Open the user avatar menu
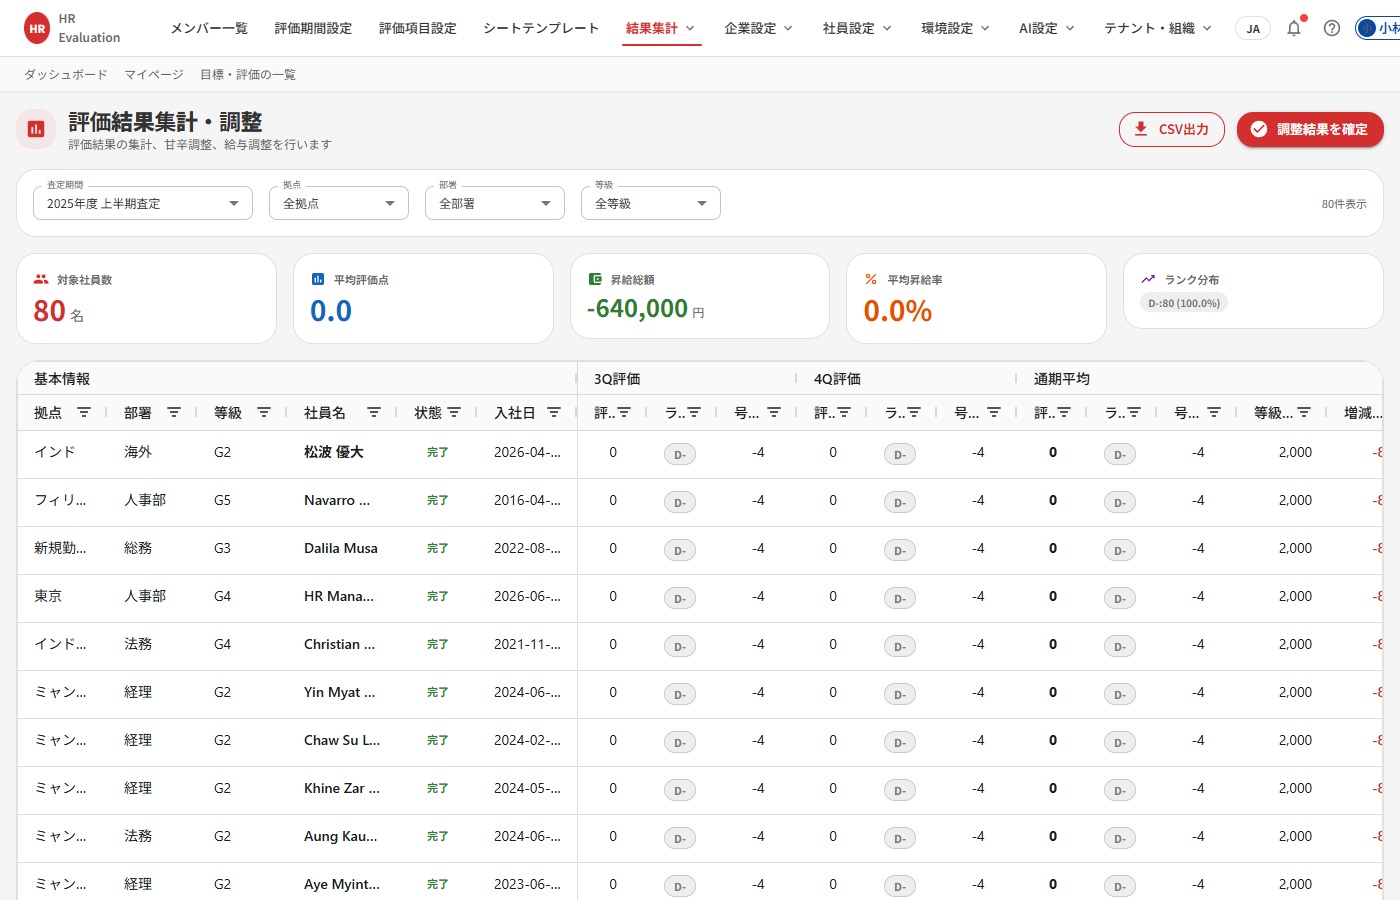The width and height of the screenshot is (1400, 900). 1377,28
